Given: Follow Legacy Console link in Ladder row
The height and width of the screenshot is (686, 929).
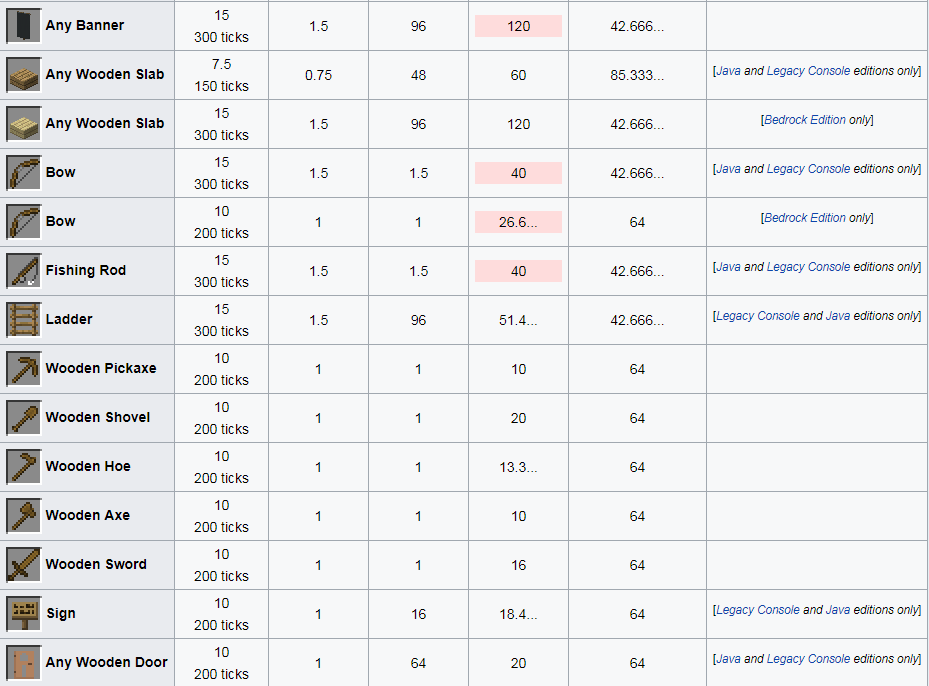Looking at the screenshot, I should (x=757, y=316).
